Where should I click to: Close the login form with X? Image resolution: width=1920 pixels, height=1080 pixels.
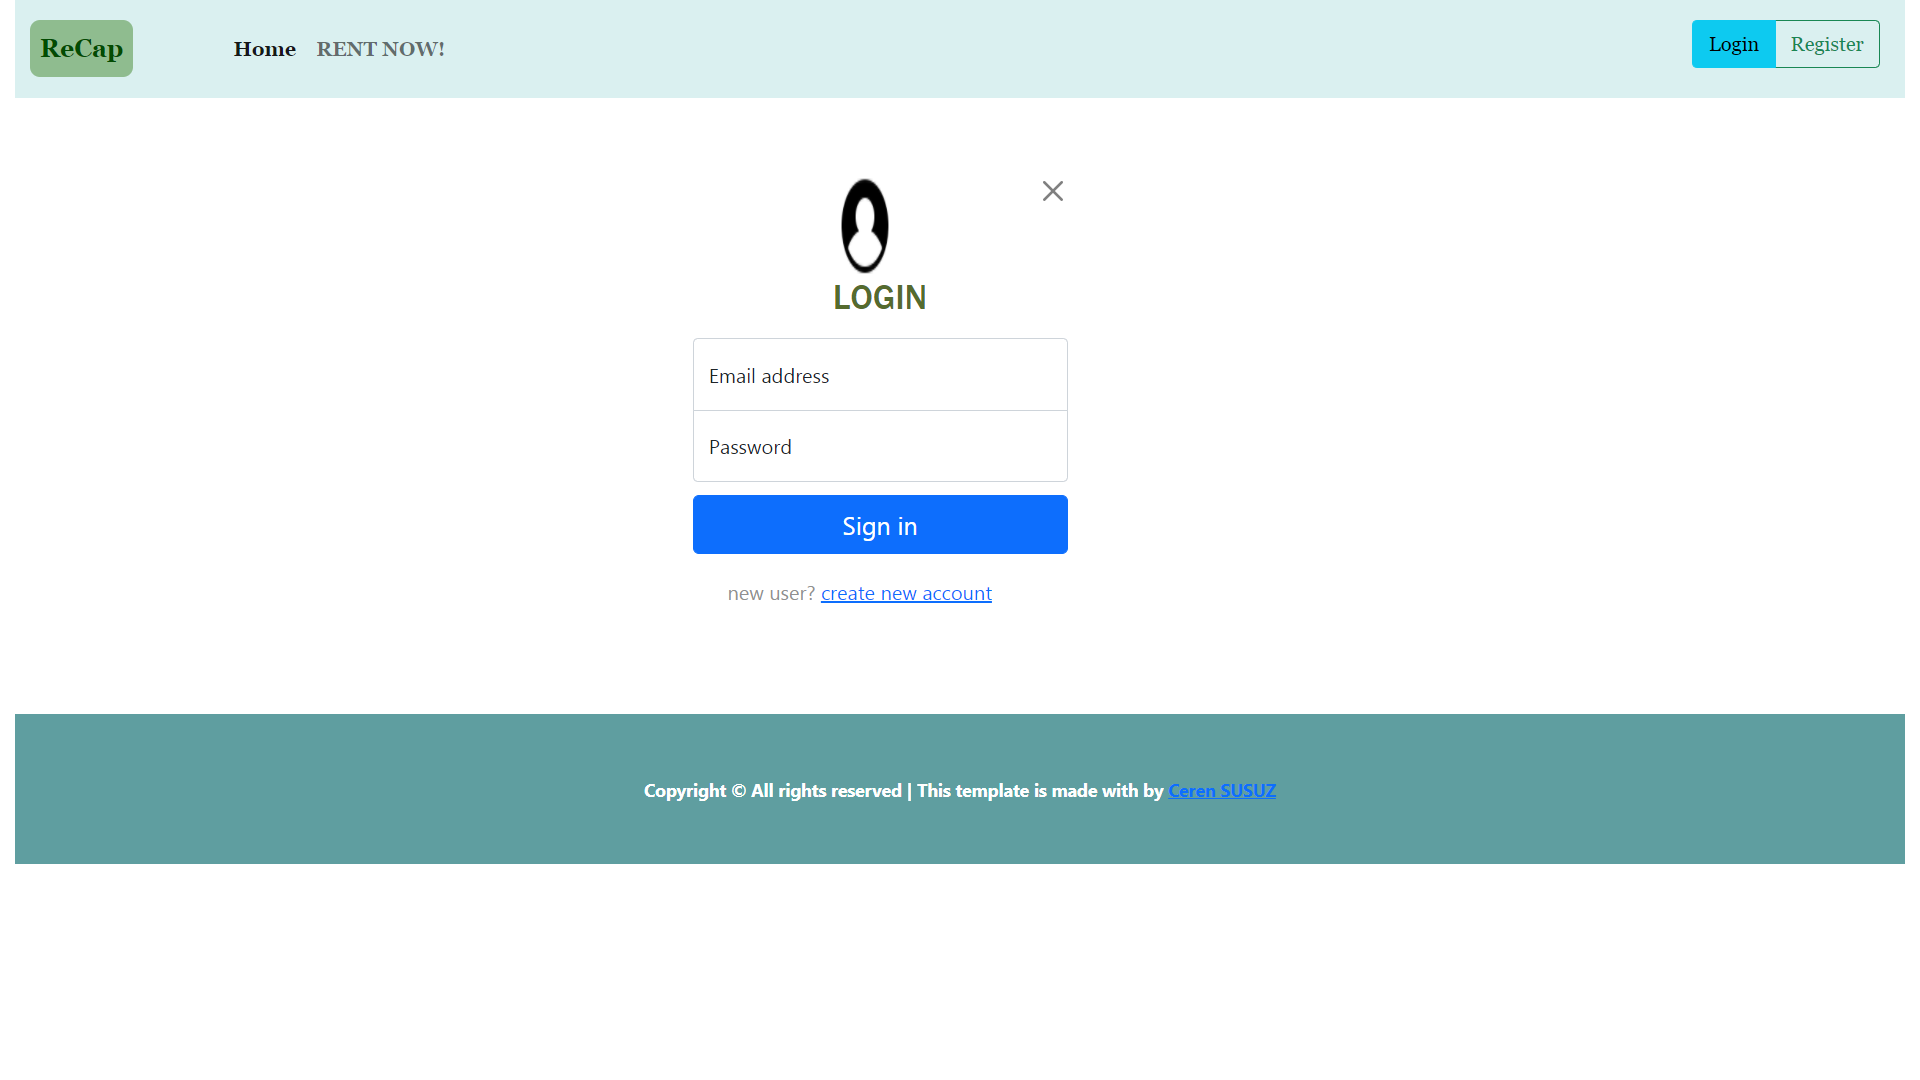coord(1052,191)
